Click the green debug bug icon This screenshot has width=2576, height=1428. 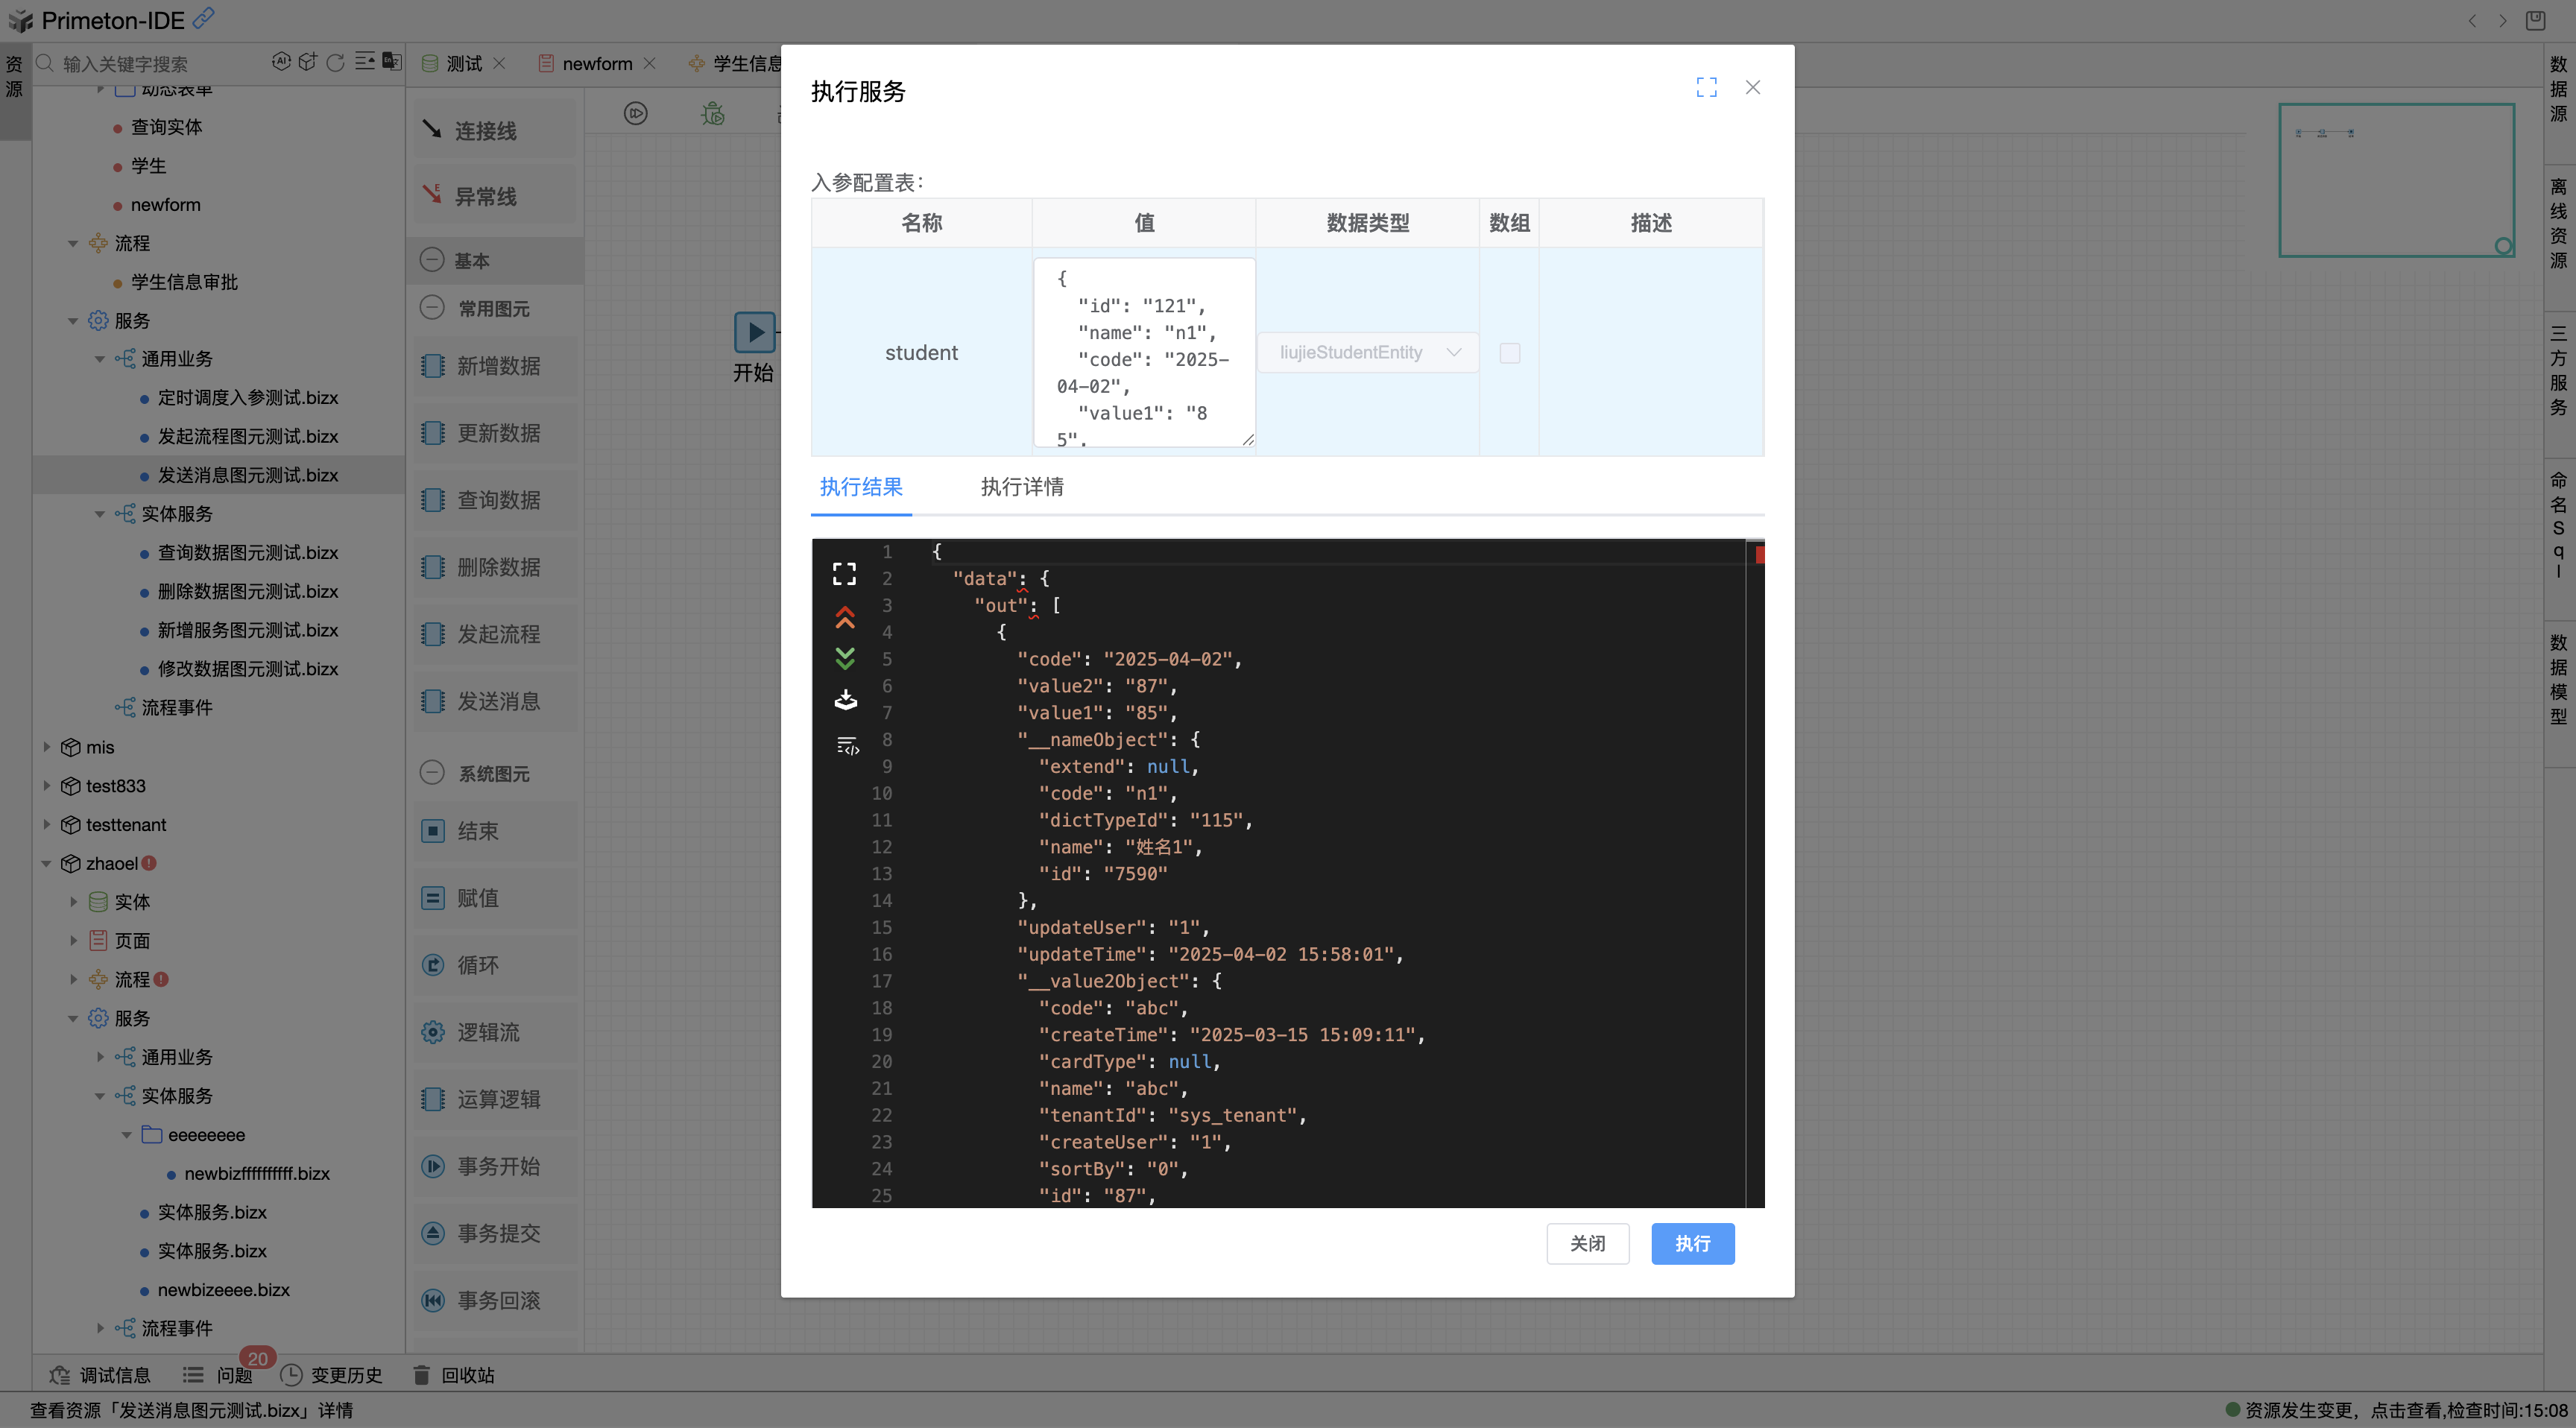(712, 114)
